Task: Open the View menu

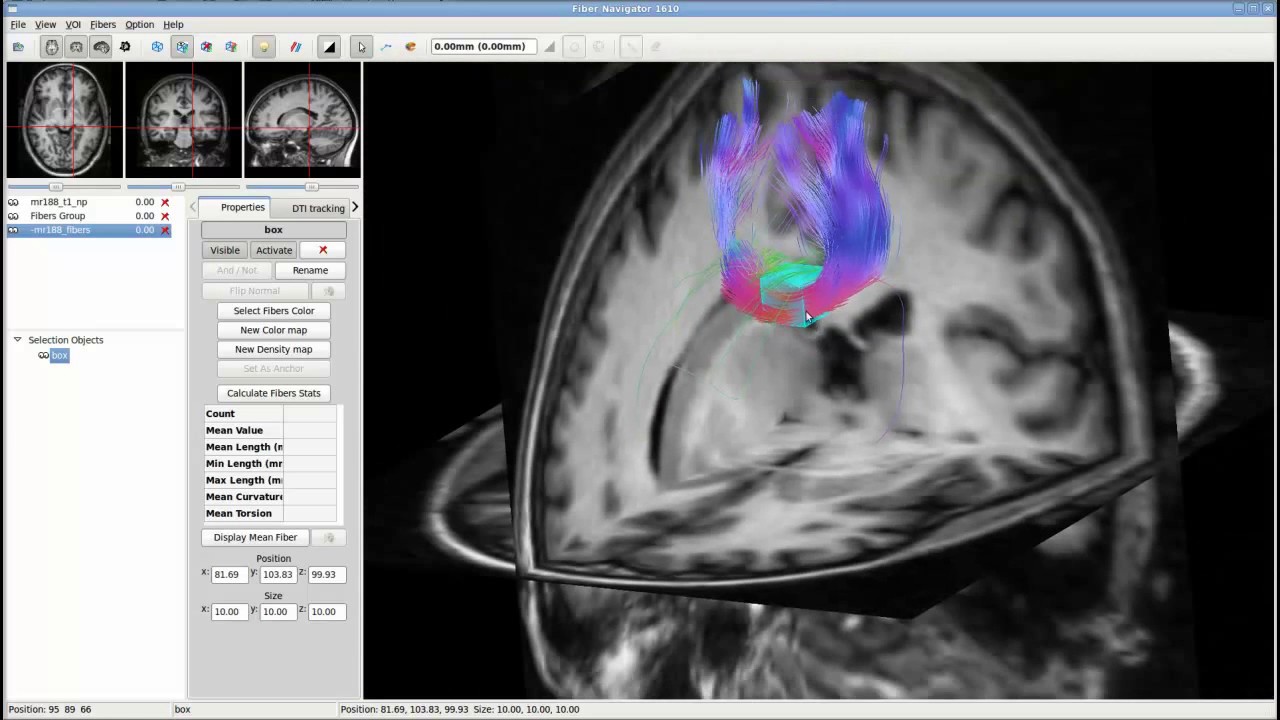Action: click(x=45, y=24)
